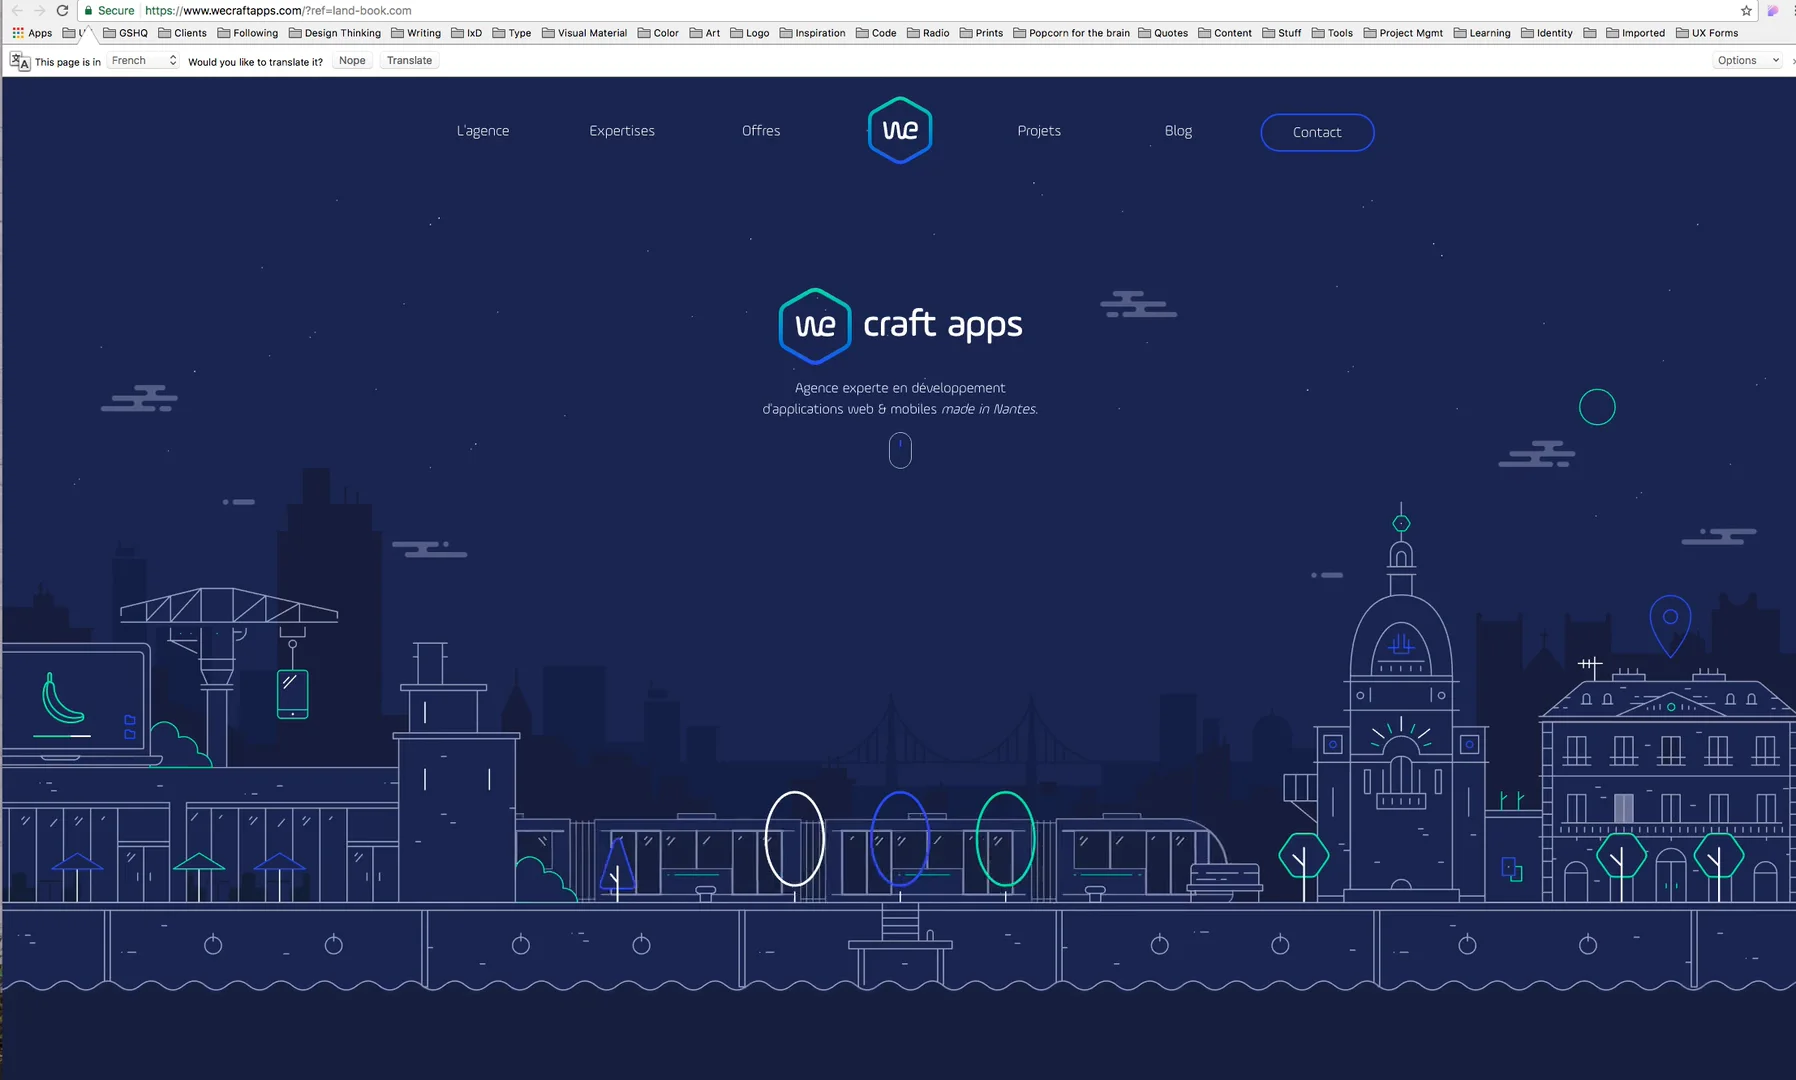Image resolution: width=1796 pixels, height=1080 pixels.
Task: Open the page language dropdown showing French
Action: (x=143, y=60)
